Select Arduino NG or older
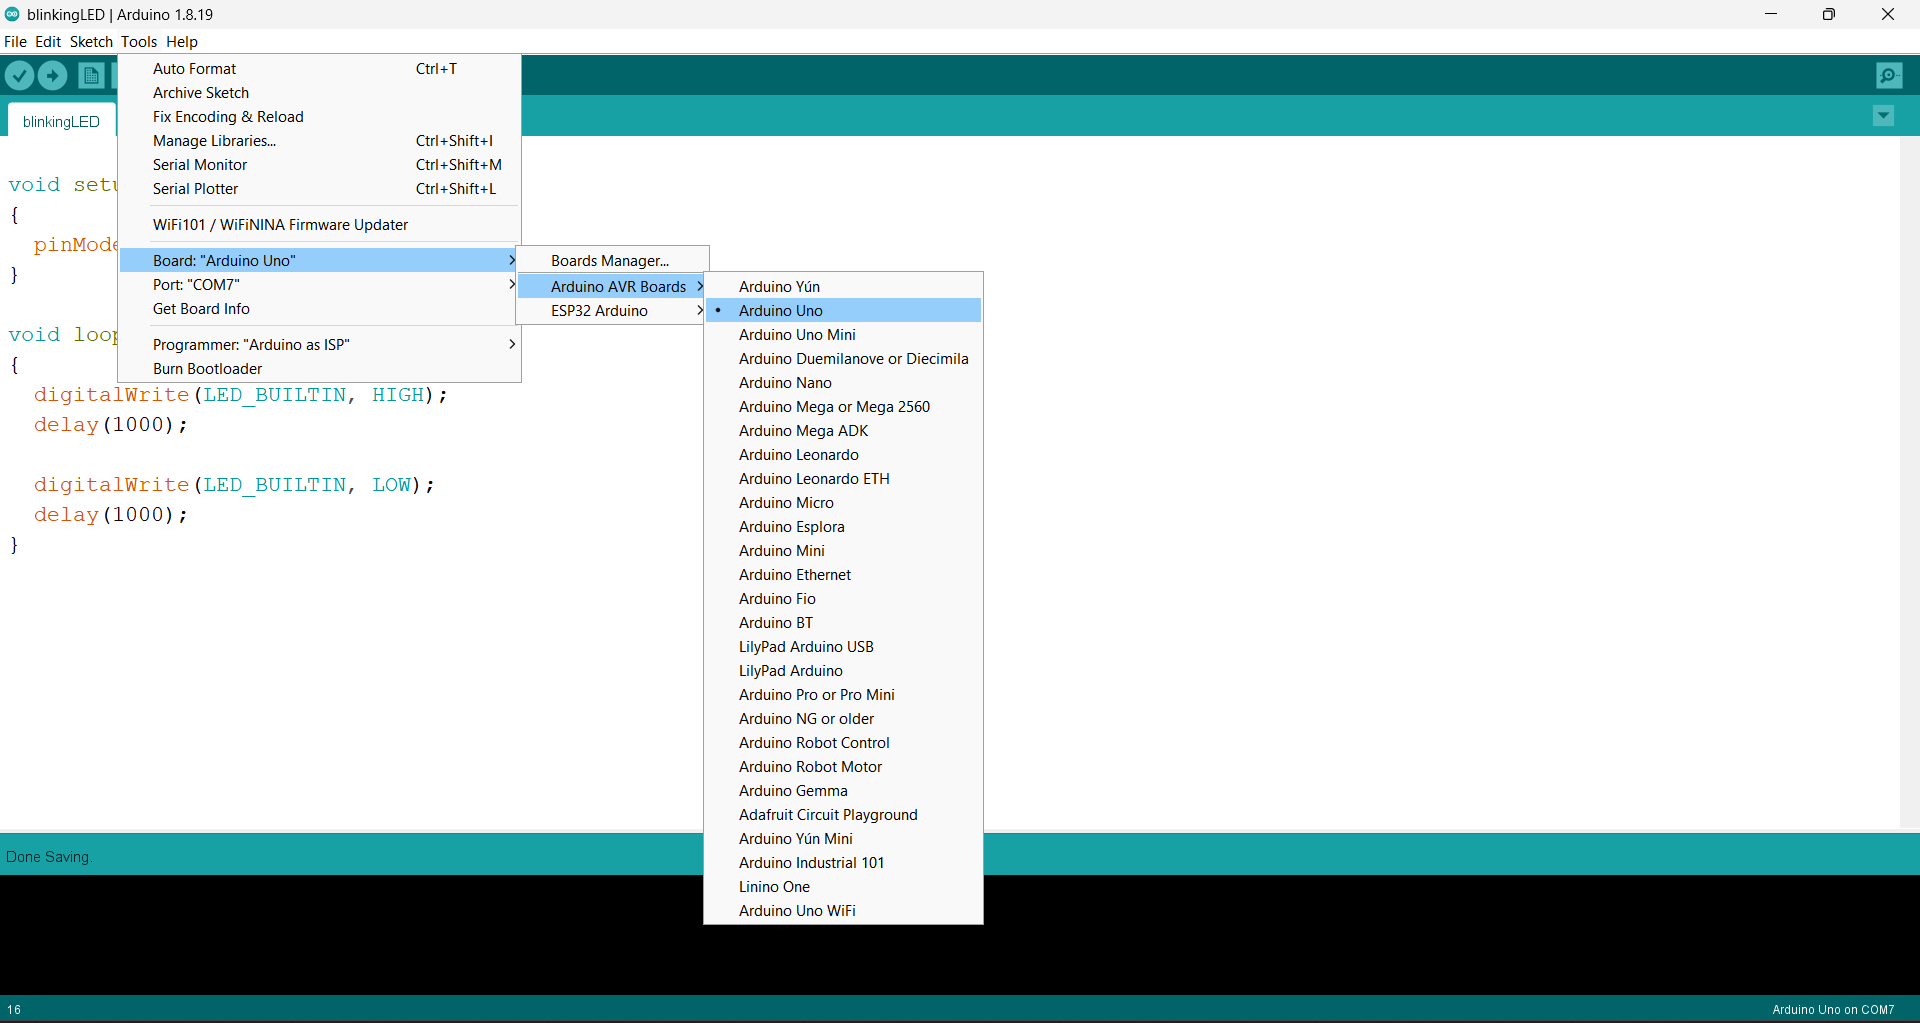Viewport: 1920px width, 1023px height. click(843, 719)
